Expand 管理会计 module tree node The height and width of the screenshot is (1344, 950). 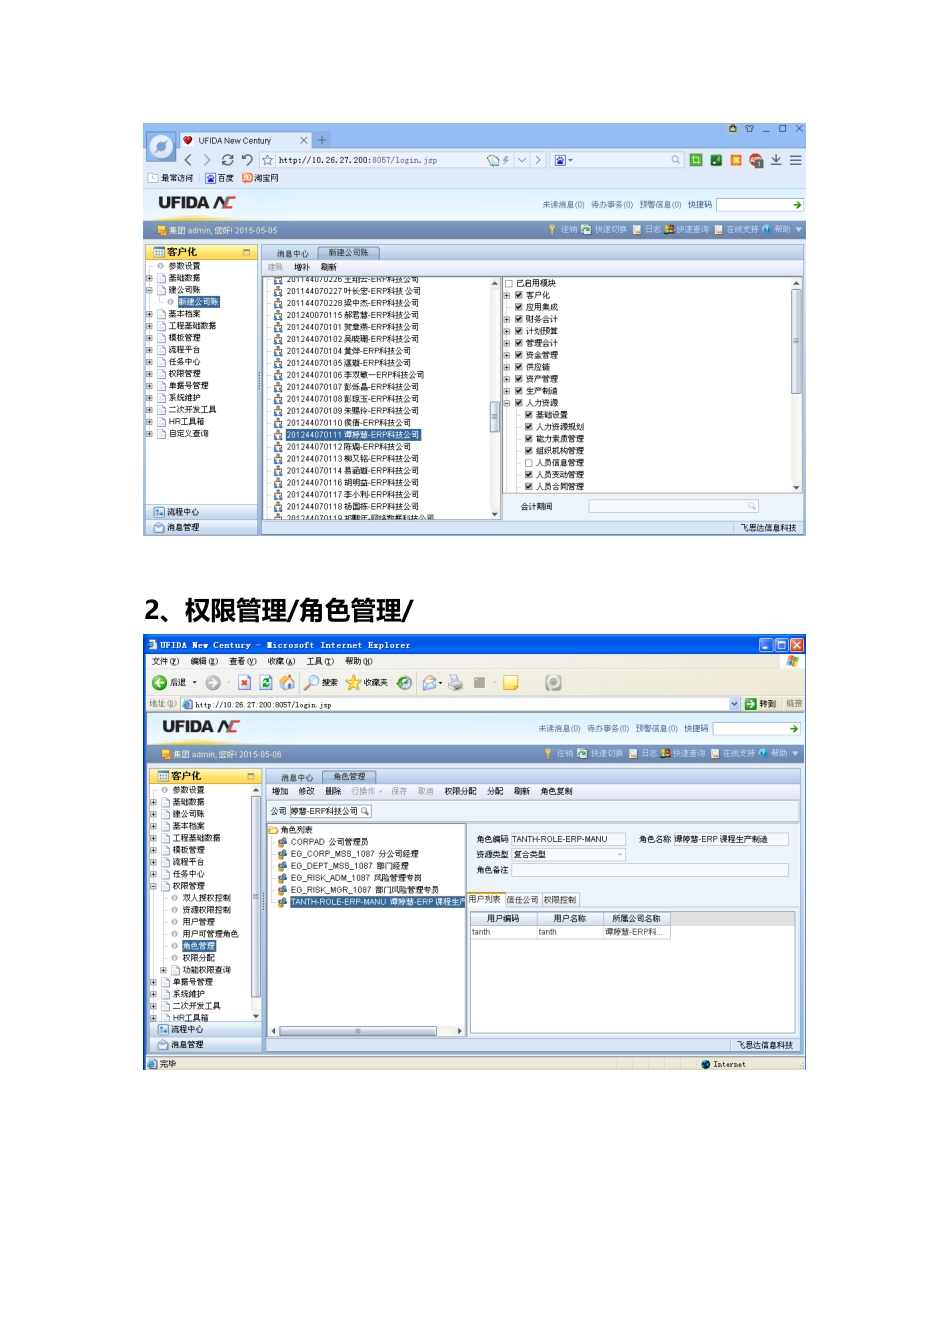coord(507,343)
